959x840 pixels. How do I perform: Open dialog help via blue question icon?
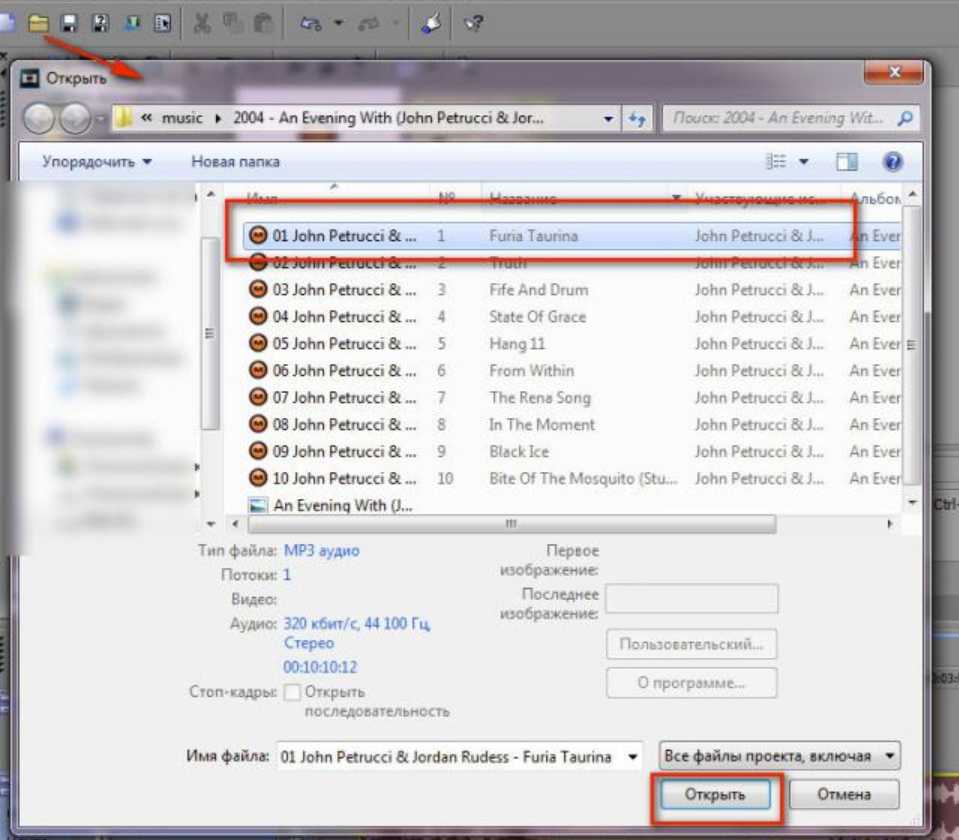893,162
